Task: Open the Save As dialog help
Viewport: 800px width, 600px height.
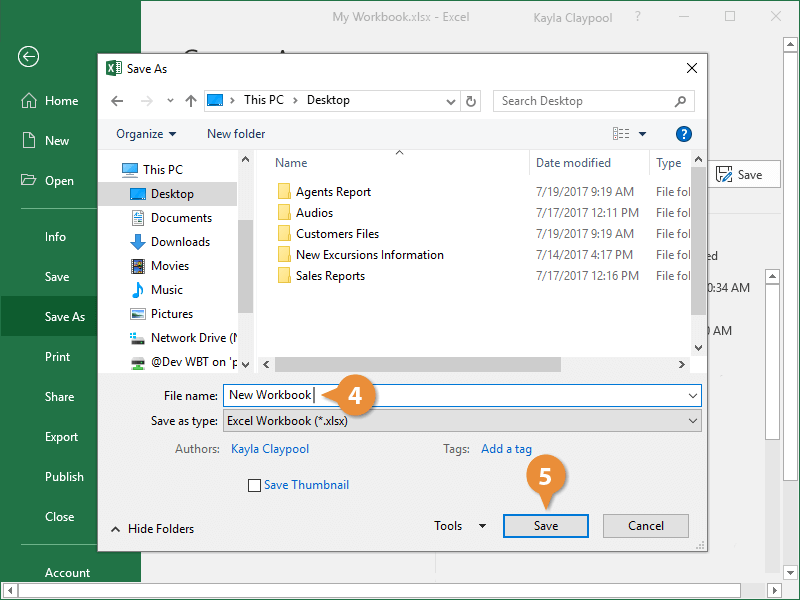Action: (x=683, y=133)
